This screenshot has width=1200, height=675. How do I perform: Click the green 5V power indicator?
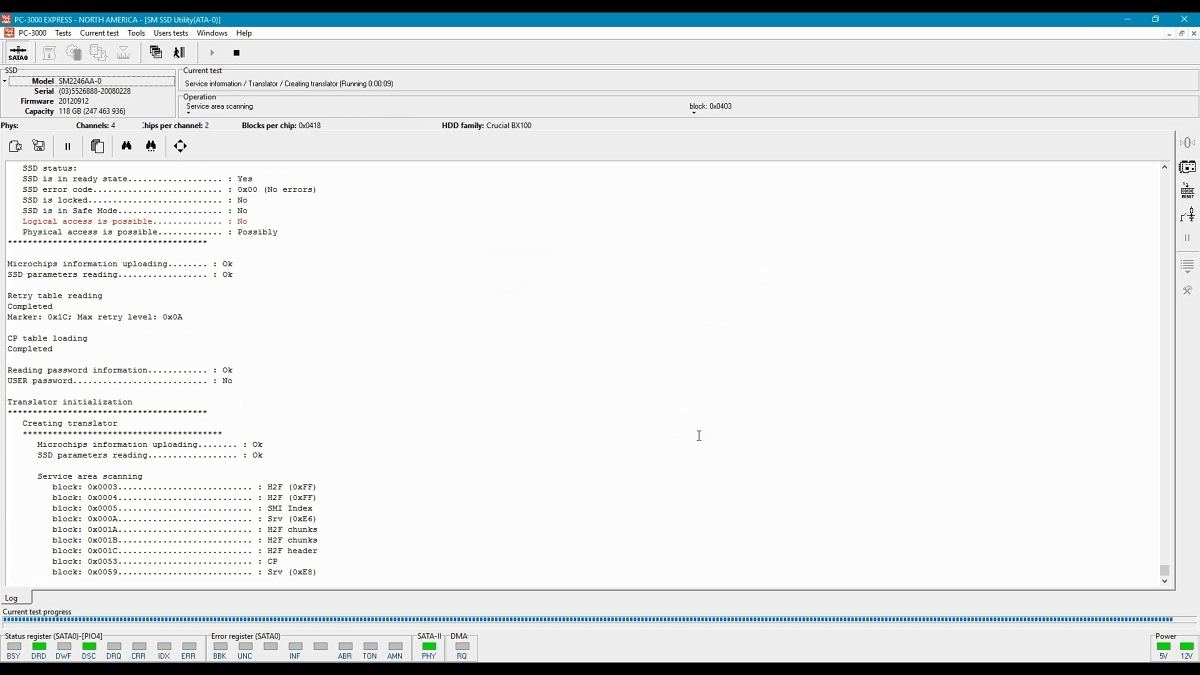click(x=1163, y=647)
